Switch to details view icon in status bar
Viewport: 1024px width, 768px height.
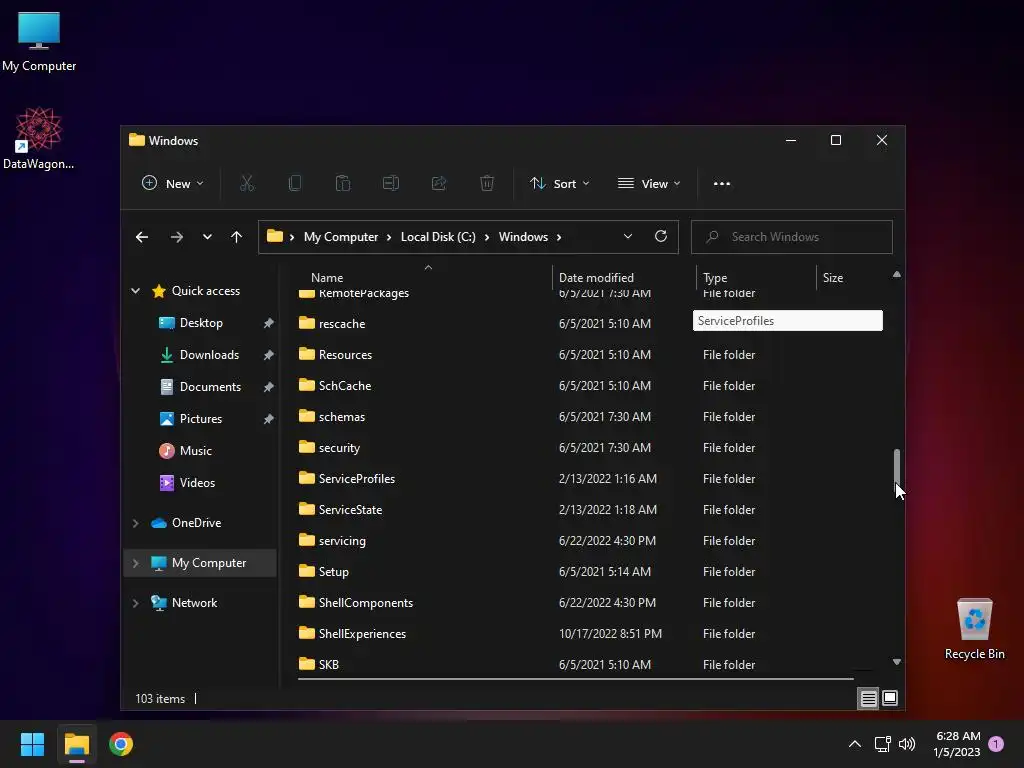tap(868, 698)
